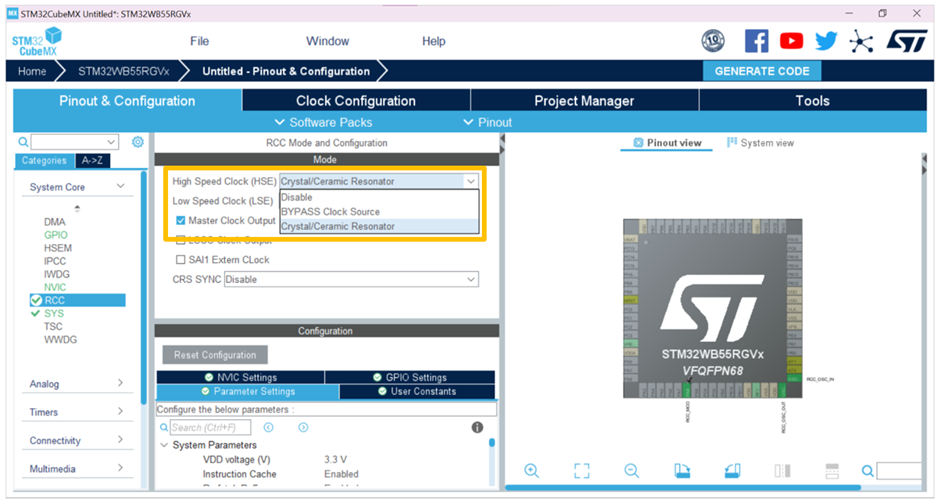The width and height of the screenshot is (940, 504).
Task: Open the CRS SYNC dropdown
Action: point(351,279)
